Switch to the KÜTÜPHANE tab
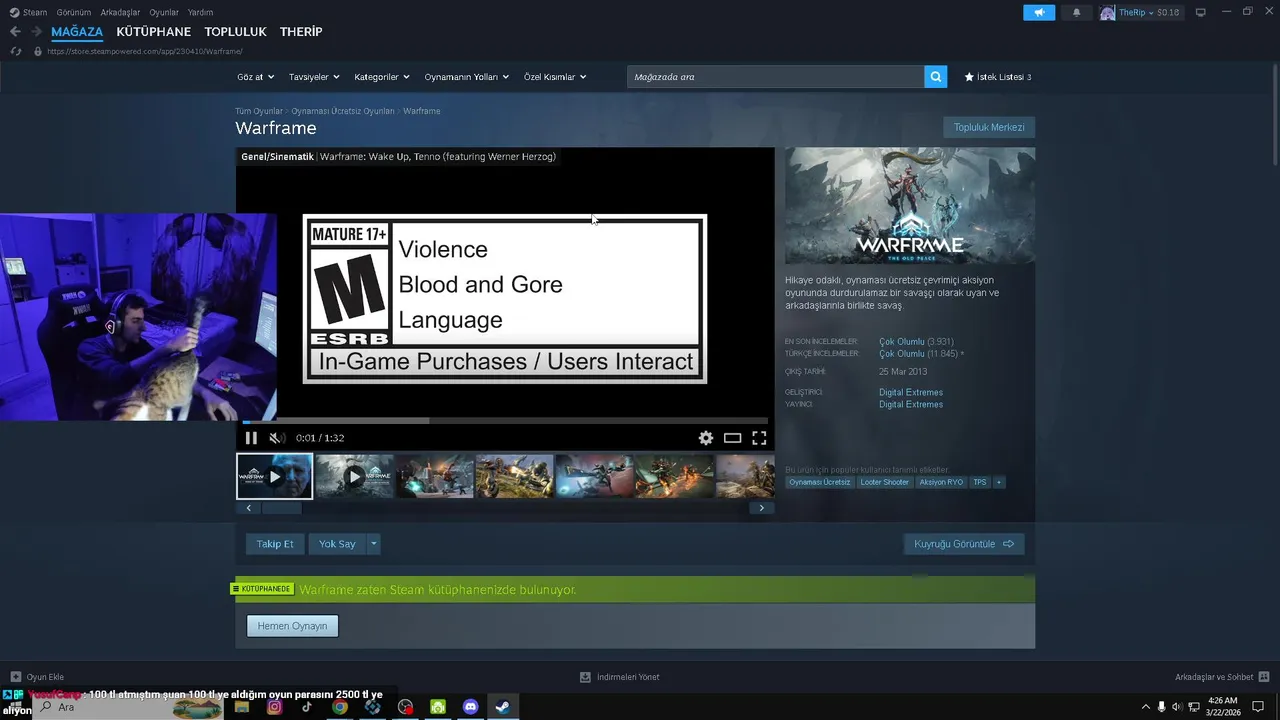The width and height of the screenshot is (1280, 720). 153,32
